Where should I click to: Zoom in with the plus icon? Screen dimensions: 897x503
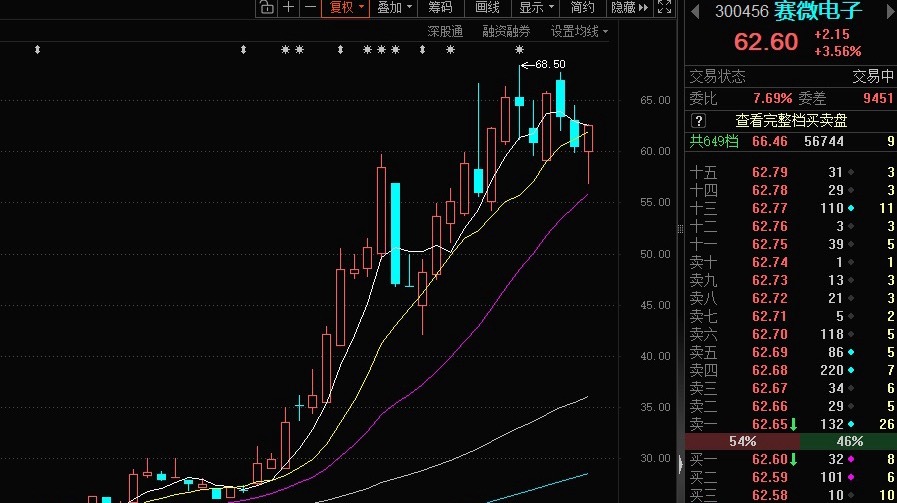click(x=288, y=7)
